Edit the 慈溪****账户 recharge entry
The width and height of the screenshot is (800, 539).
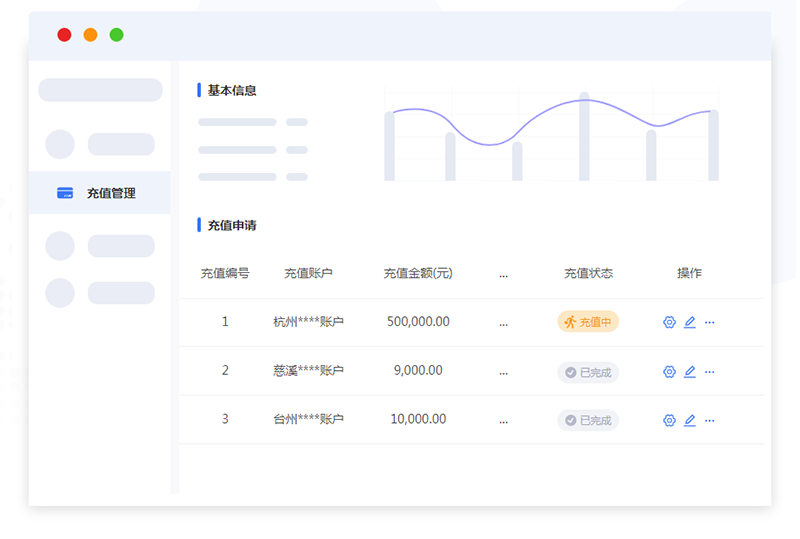(689, 372)
